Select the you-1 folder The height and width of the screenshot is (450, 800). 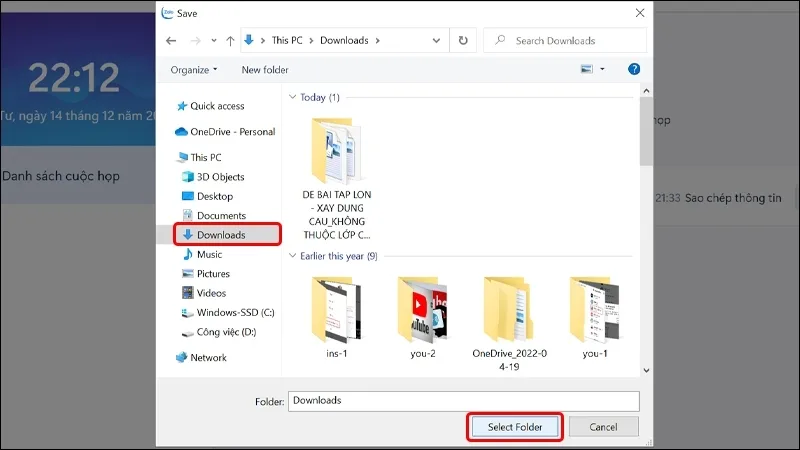595,317
